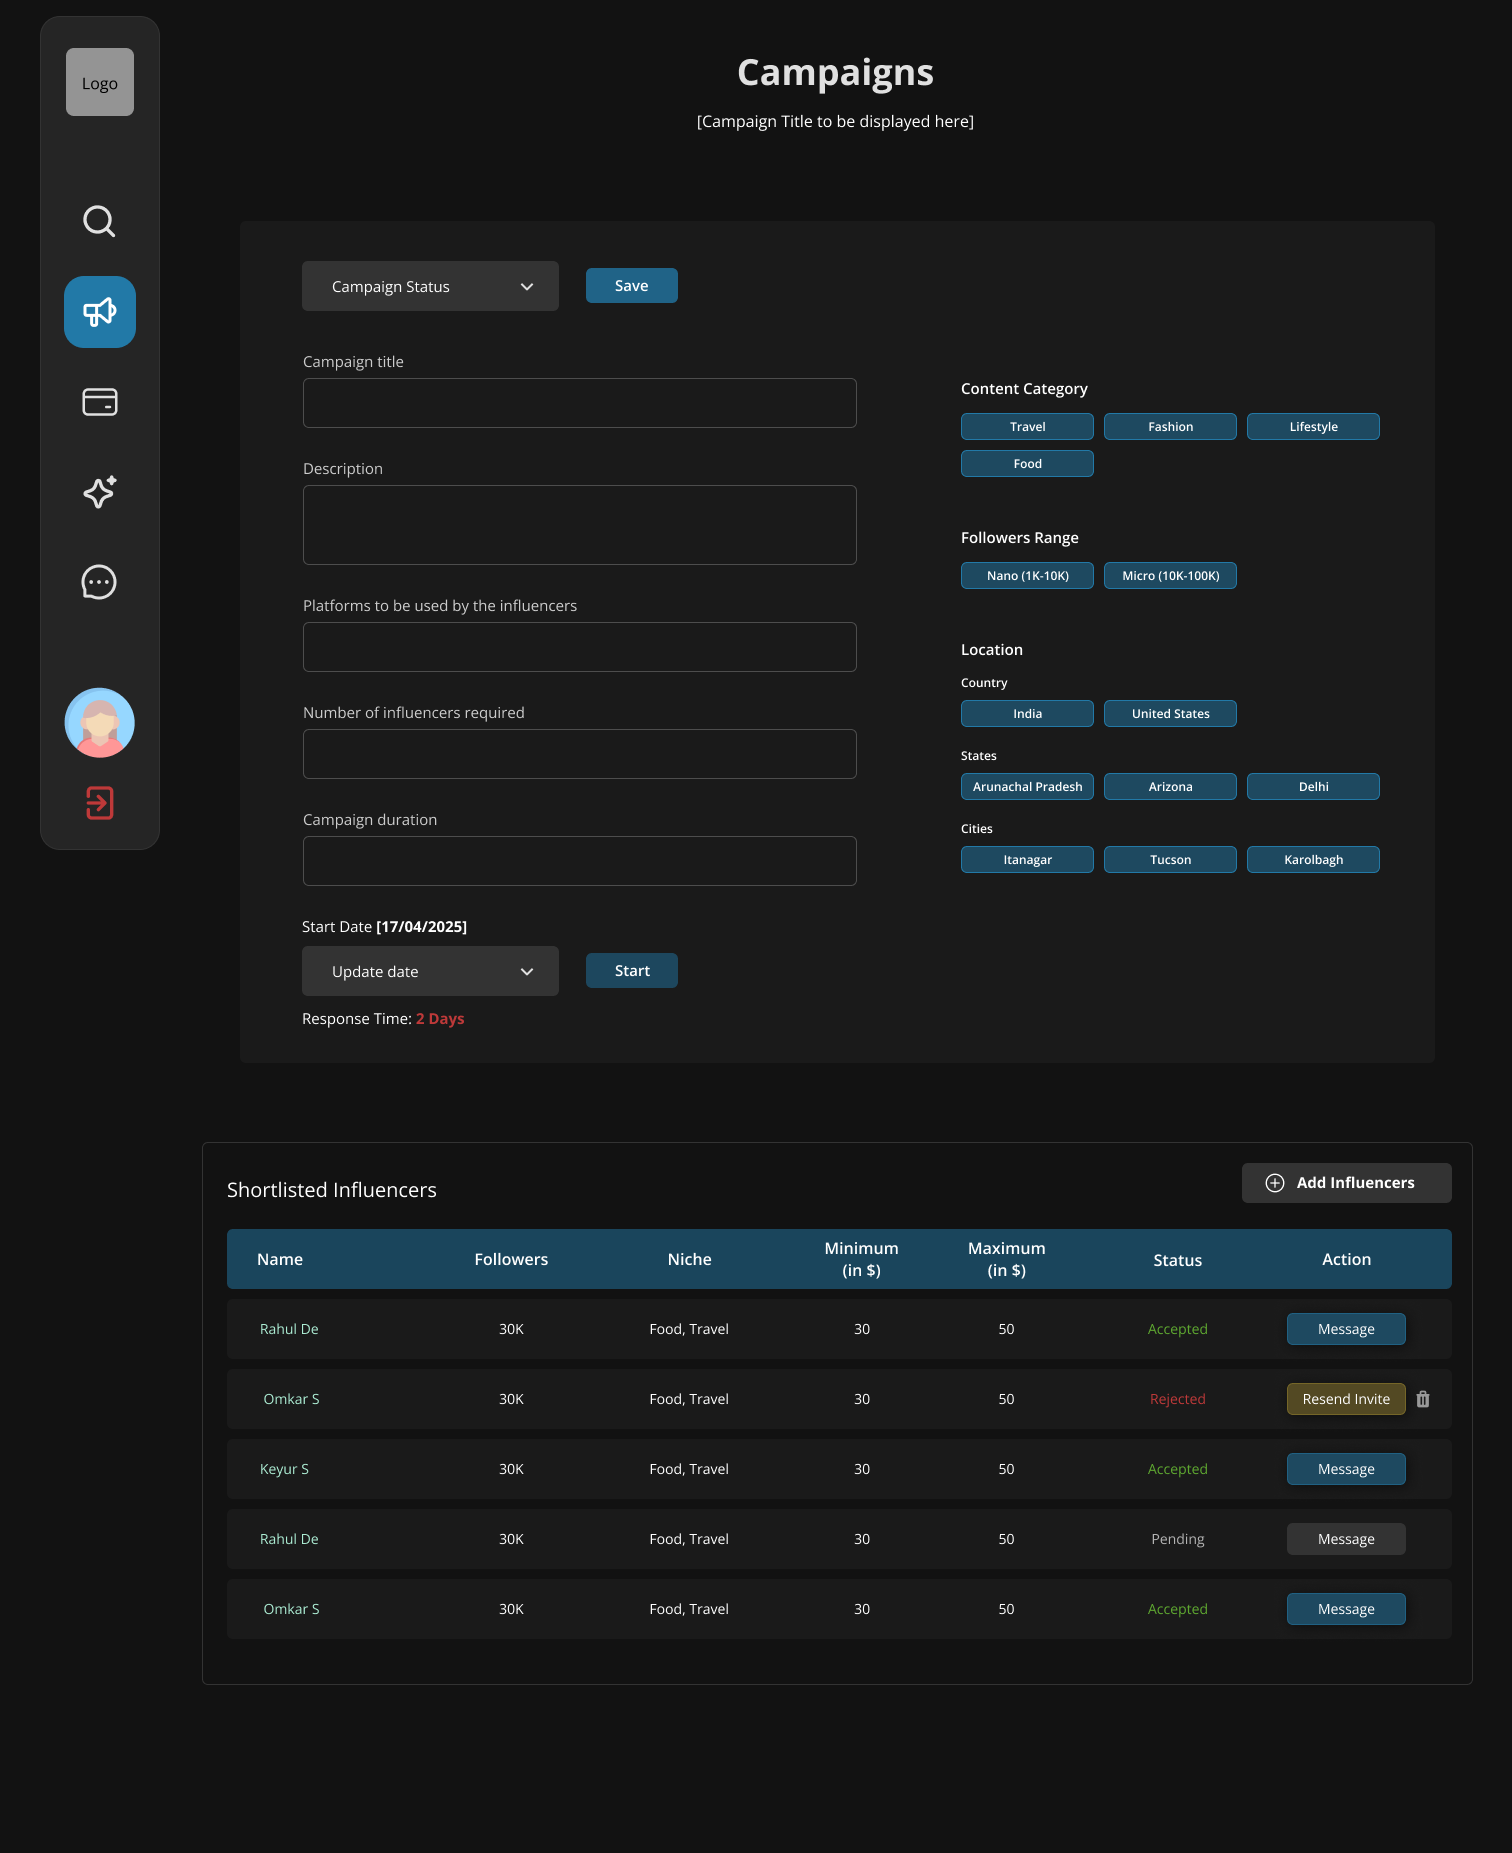The height and width of the screenshot is (1853, 1512).
Task: Click the Name column header
Action: pyautogui.click(x=280, y=1259)
